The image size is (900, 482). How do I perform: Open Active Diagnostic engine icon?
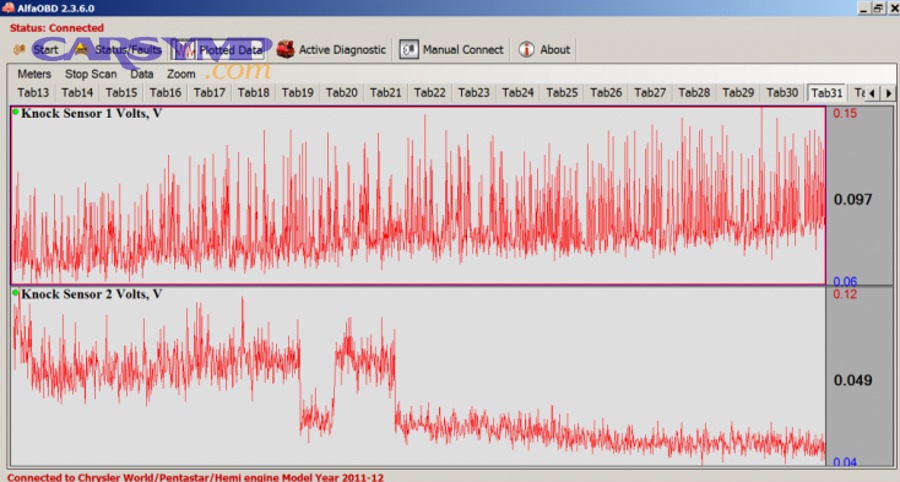click(x=286, y=49)
